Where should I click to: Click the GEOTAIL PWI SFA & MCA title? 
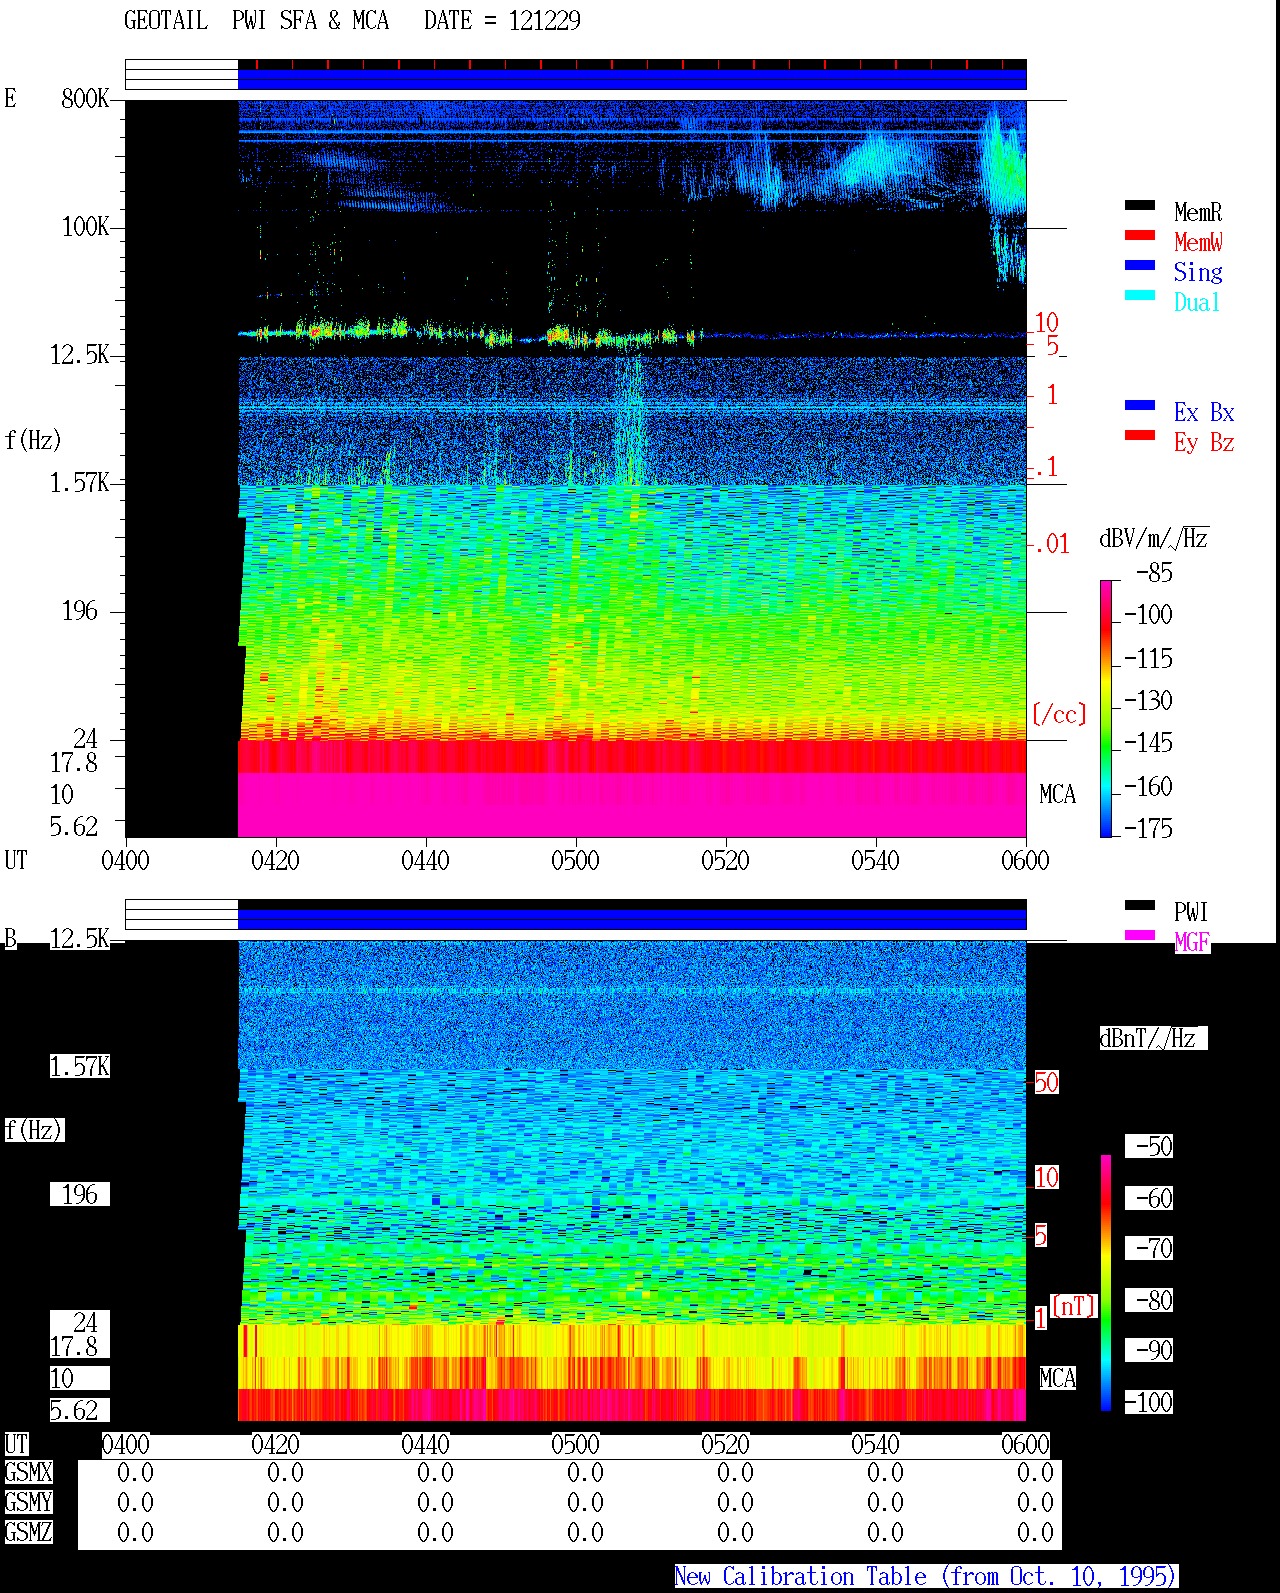click(256, 20)
